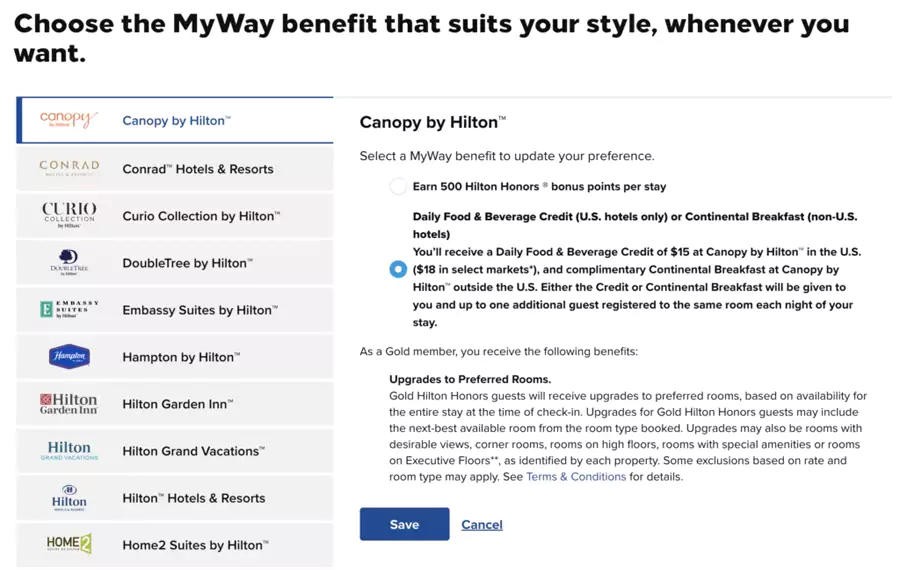Click the Conrad Hotels logo icon

coord(69,168)
